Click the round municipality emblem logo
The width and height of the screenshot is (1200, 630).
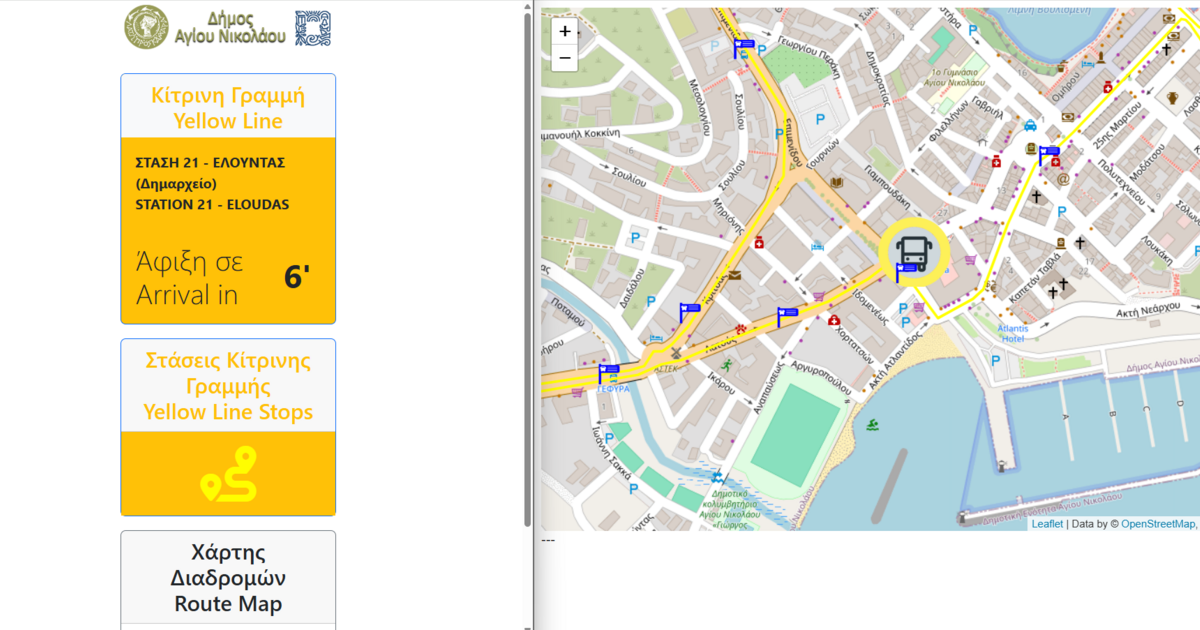[x=146, y=27]
